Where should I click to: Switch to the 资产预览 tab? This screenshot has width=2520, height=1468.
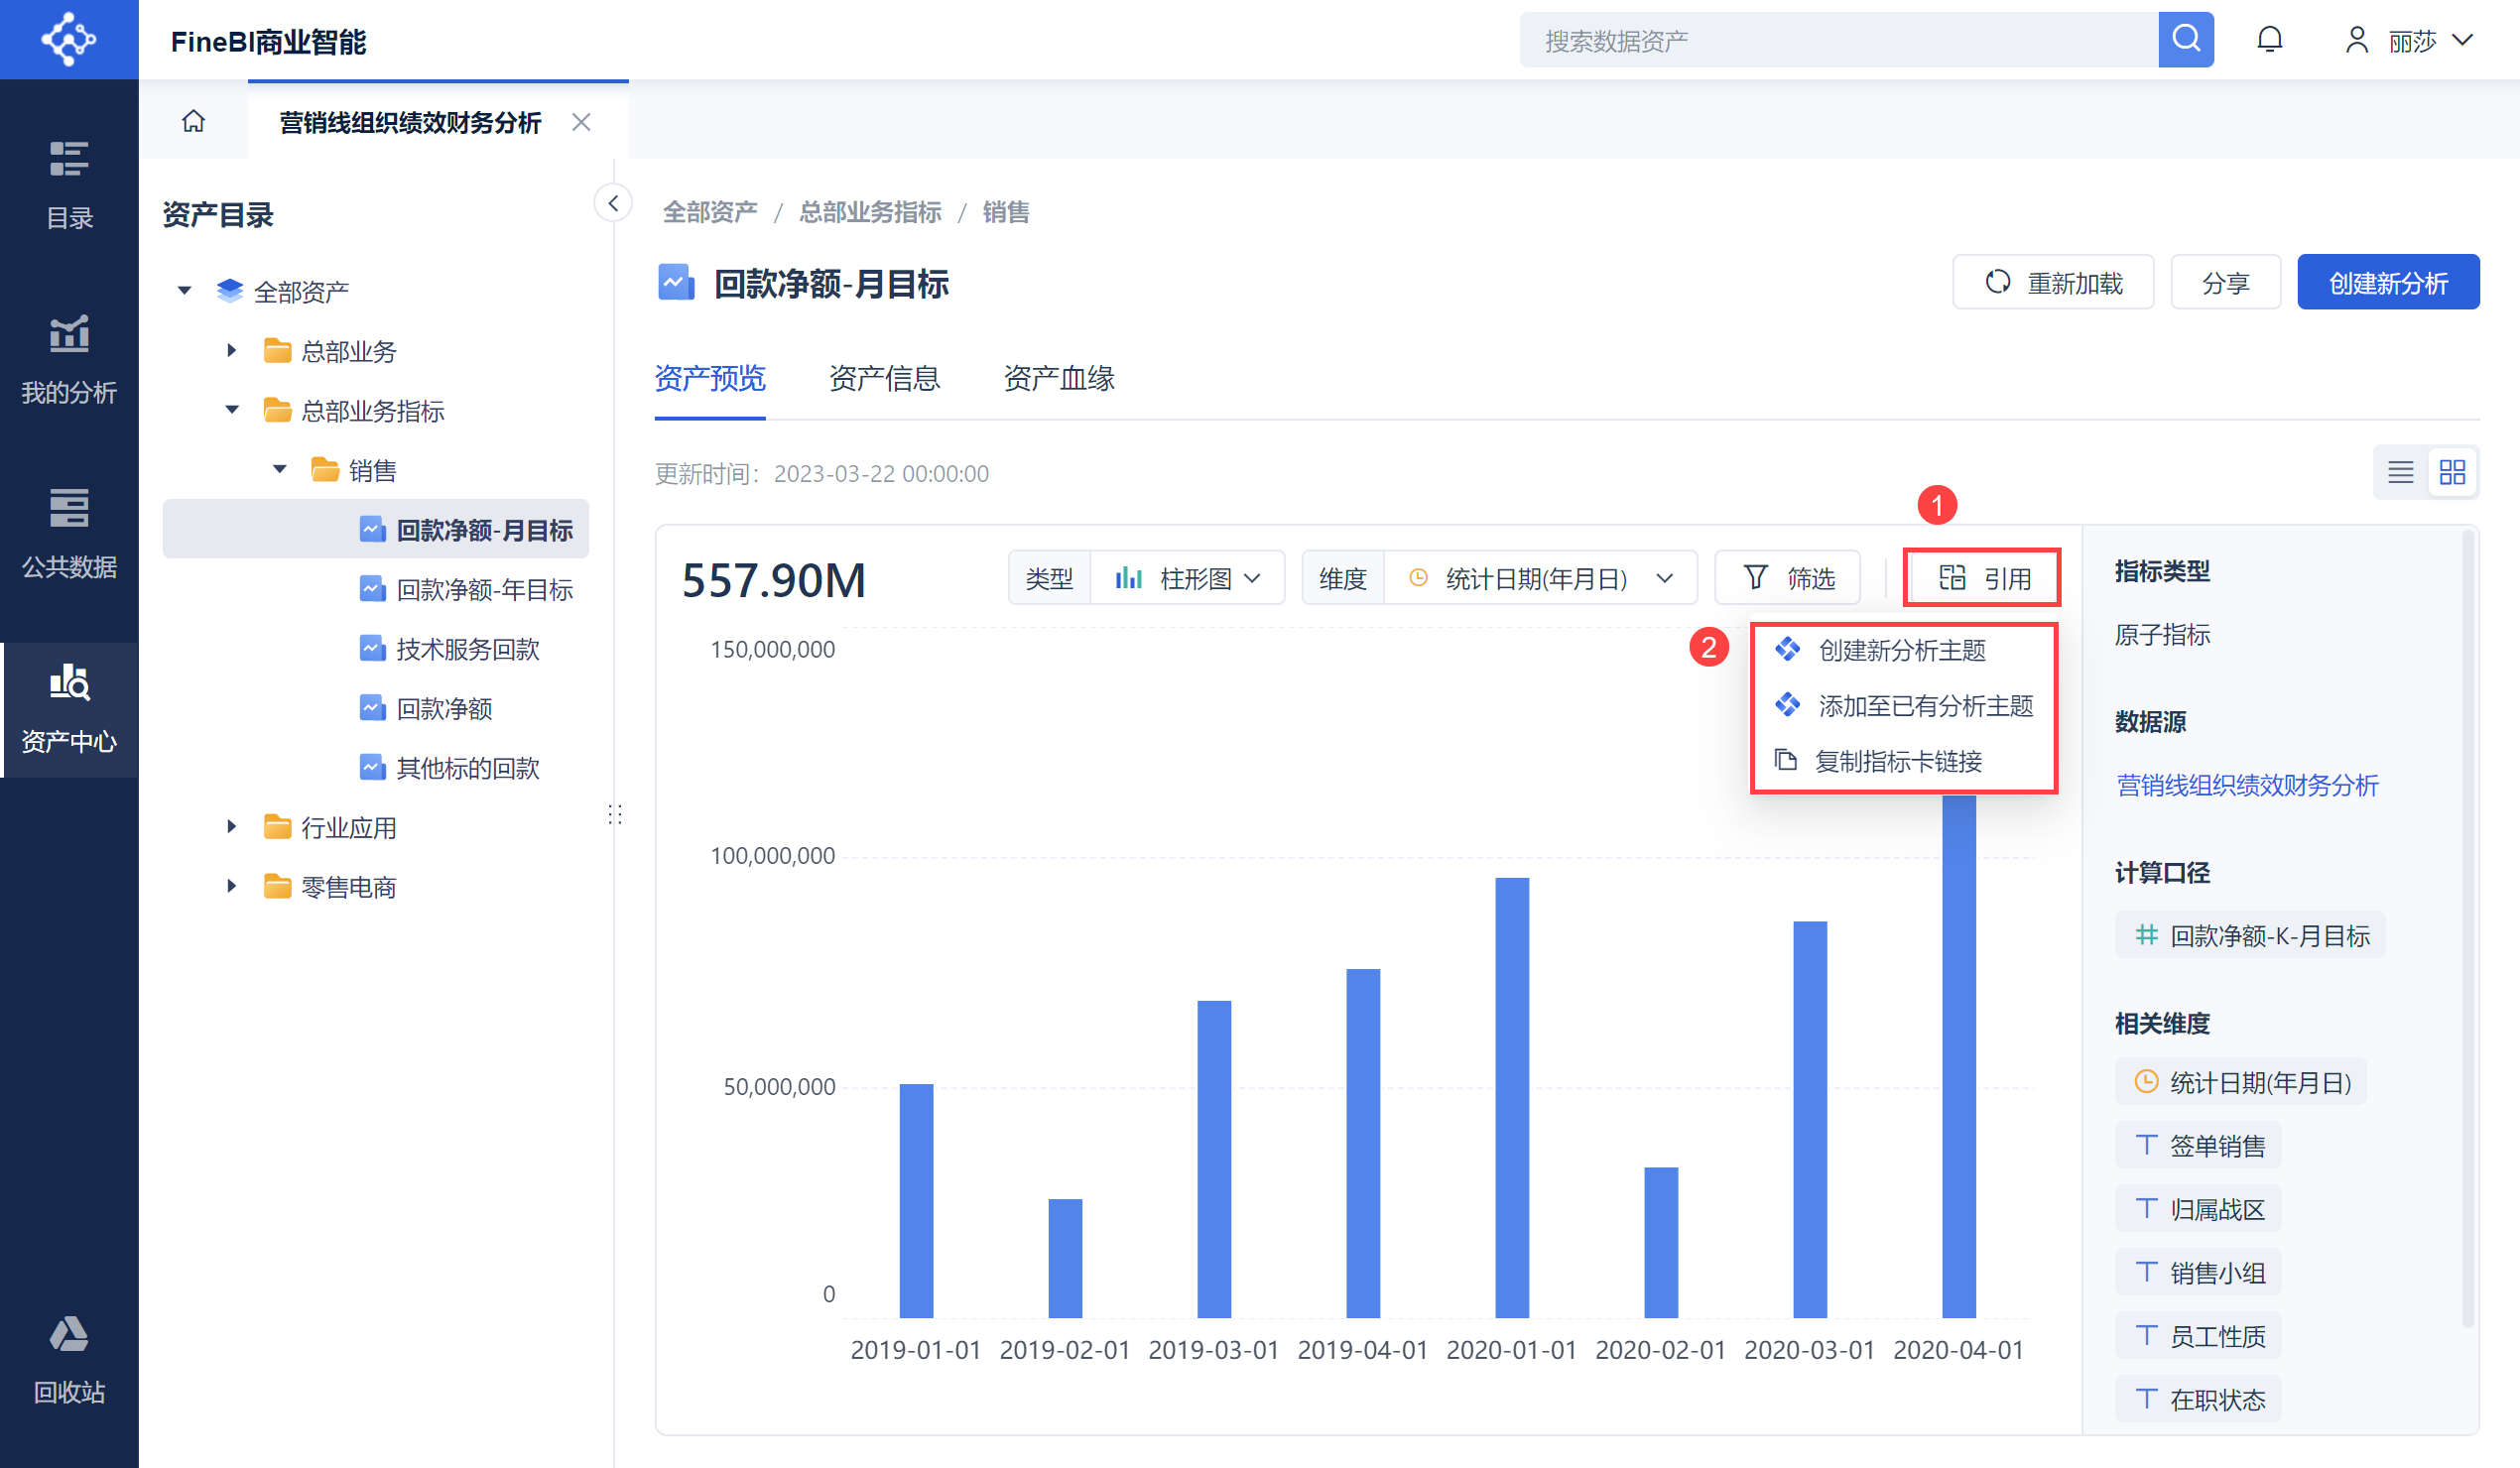point(710,378)
